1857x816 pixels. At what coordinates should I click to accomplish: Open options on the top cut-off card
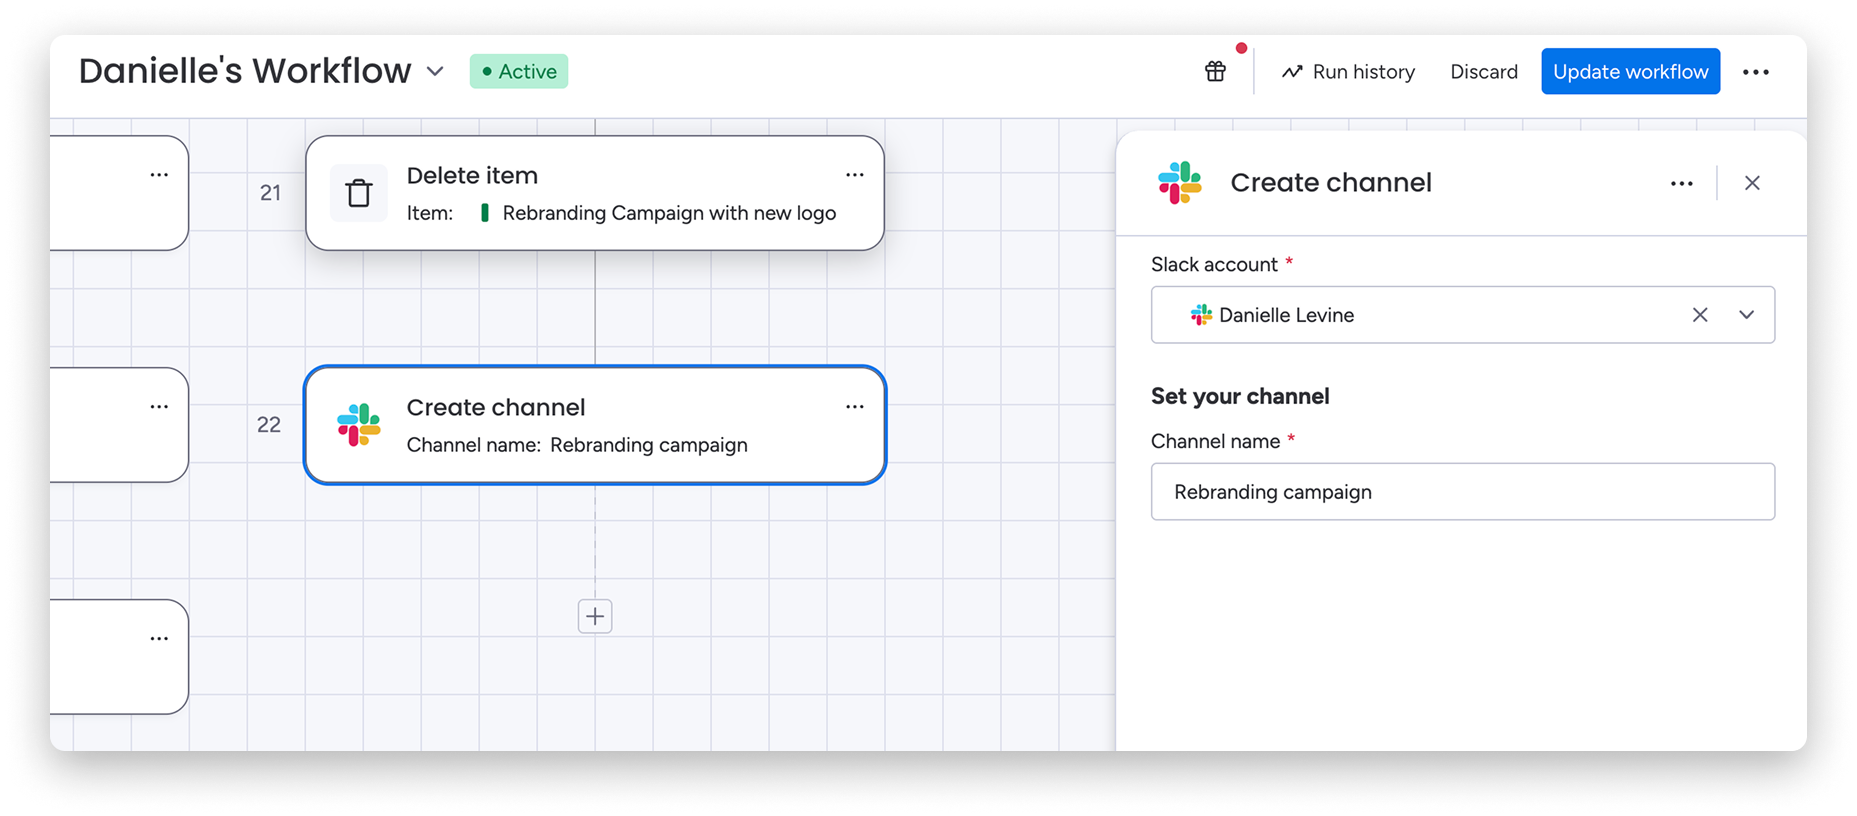159,175
